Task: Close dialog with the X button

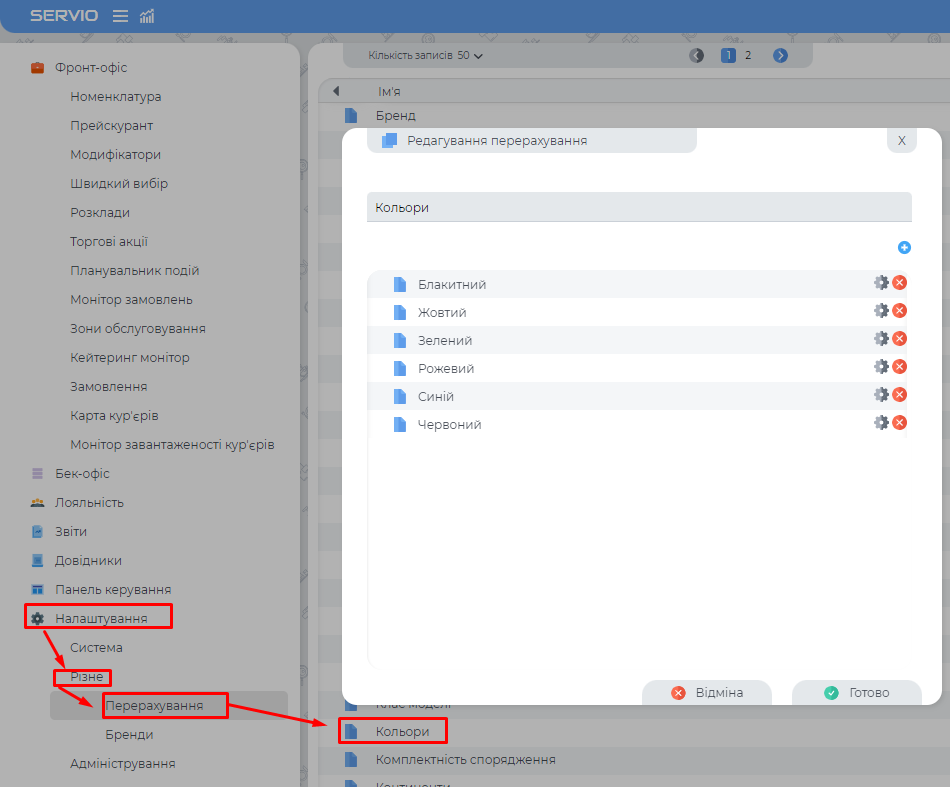Action: 901,141
